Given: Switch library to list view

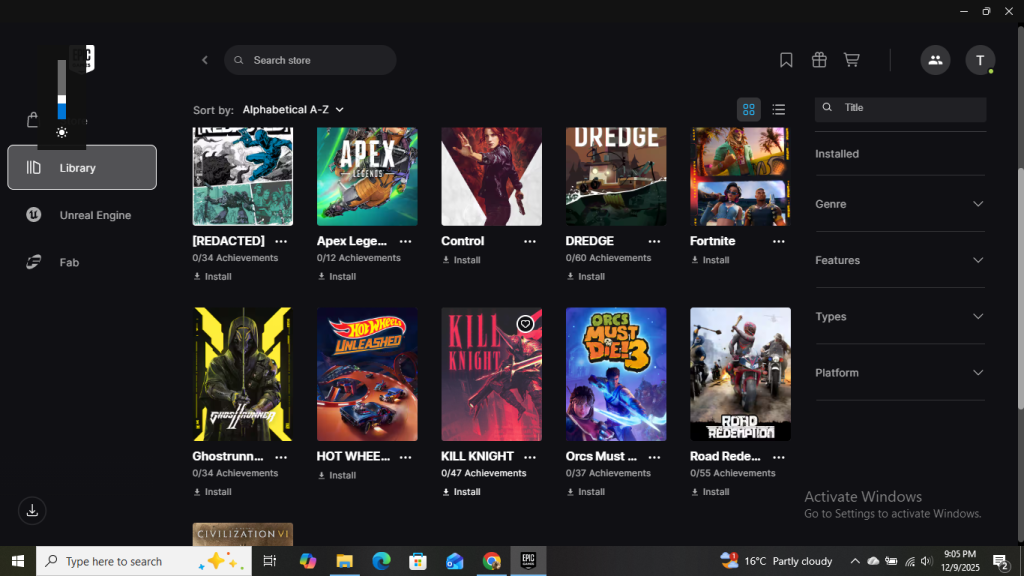Looking at the screenshot, I should [779, 109].
